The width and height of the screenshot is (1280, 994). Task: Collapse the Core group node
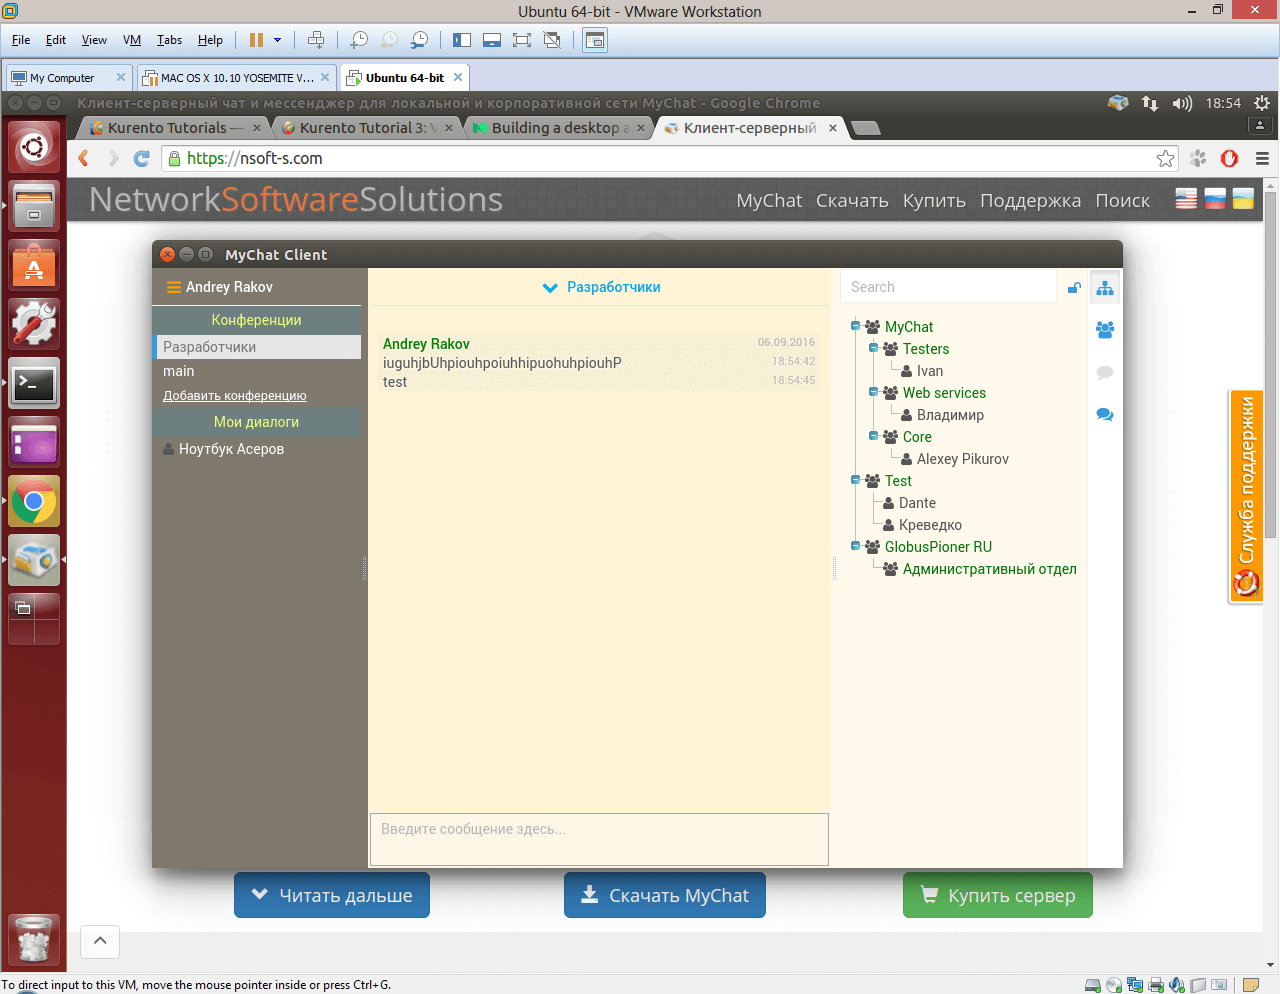point(873,435)
